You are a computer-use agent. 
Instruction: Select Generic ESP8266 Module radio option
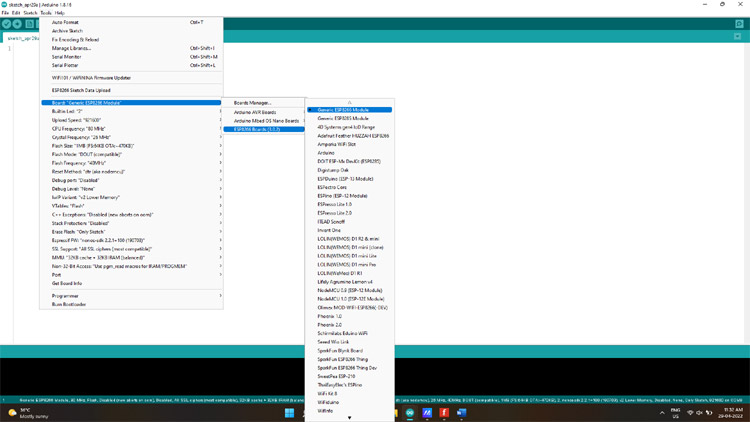click(349, 110)
